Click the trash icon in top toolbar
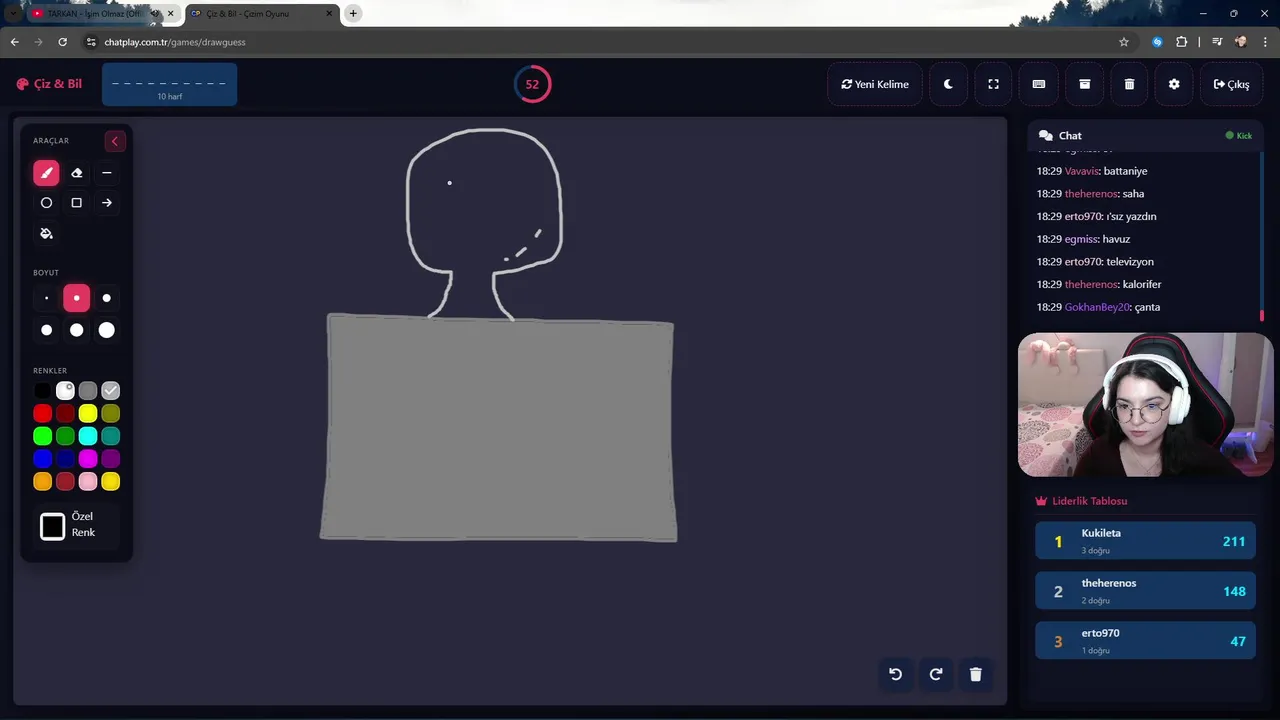 click(1129, 84)
